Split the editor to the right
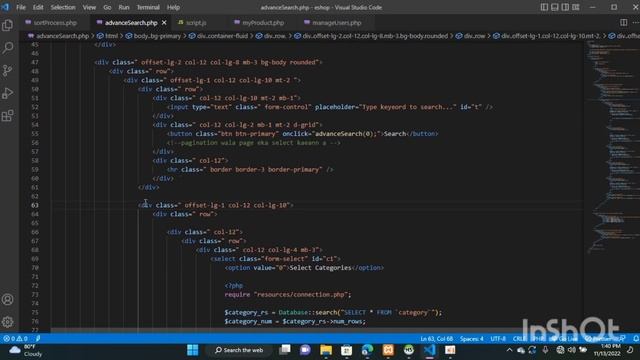Viewport: 640px width, 360px height. click(x=623, y=22)
